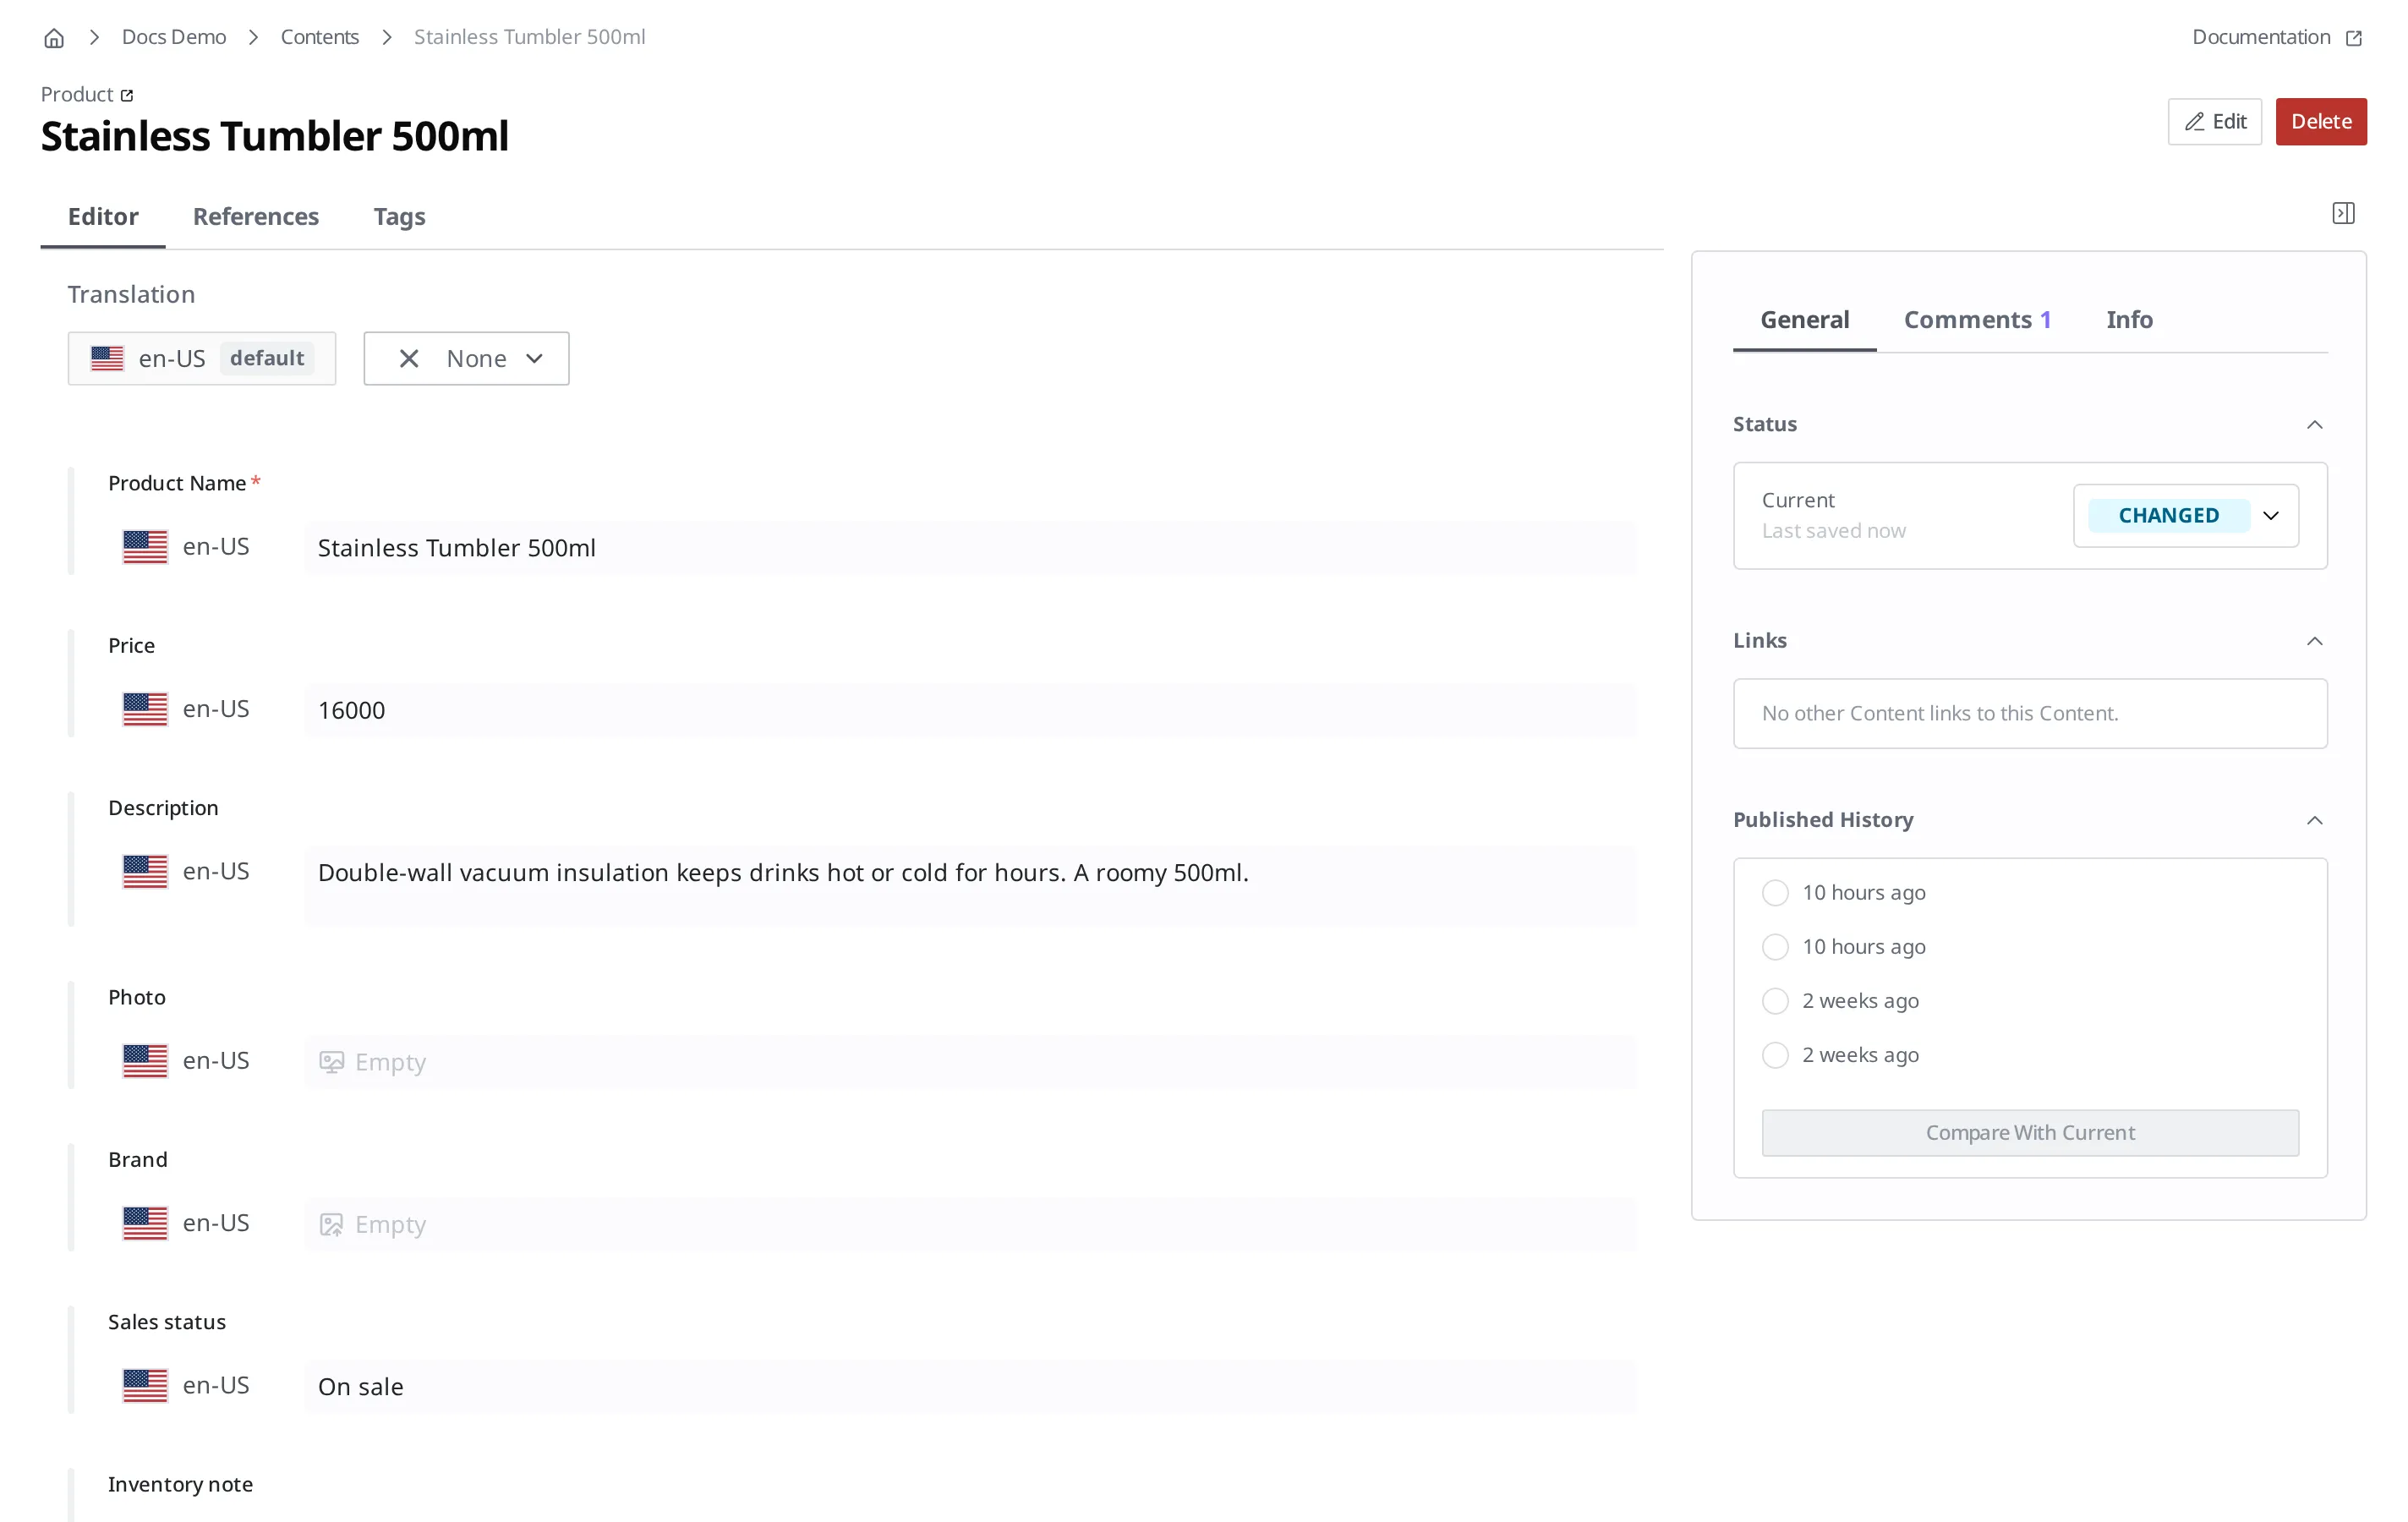Click the pencil icon in Edit button
2408x1522 pixels.
pos(2194,122)
